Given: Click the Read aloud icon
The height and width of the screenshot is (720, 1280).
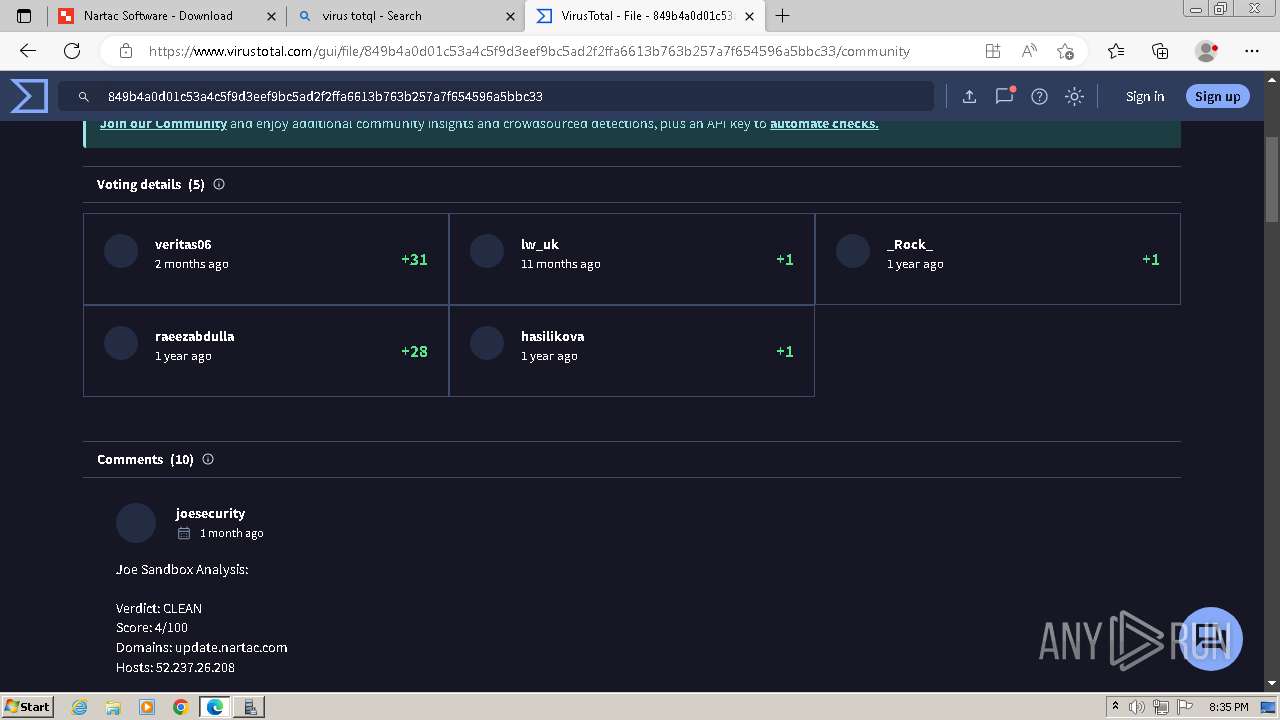Looking at the screenshot, I should (1028, 51).
